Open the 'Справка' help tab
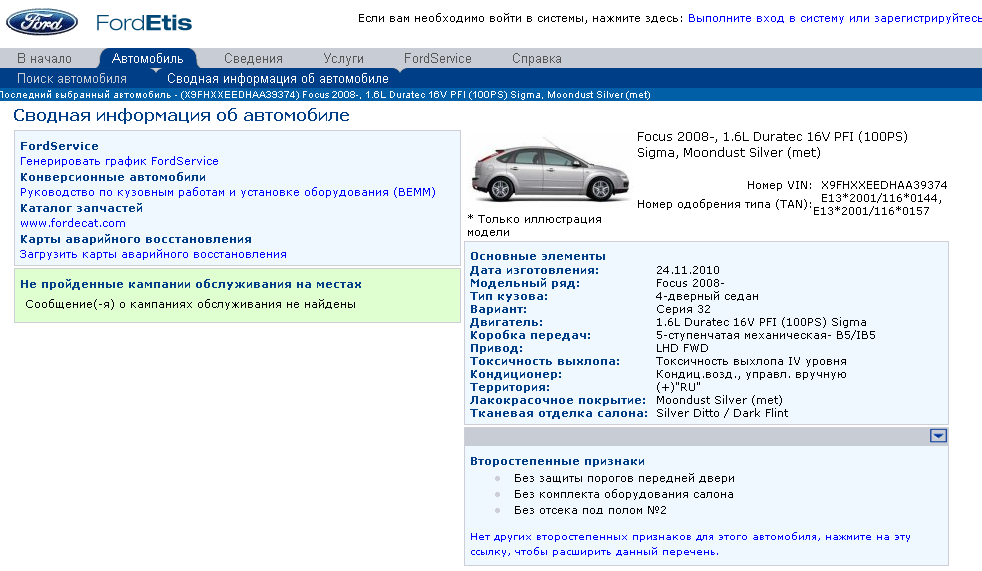Viewport: 982px width, 571px height. coord(537,58)
